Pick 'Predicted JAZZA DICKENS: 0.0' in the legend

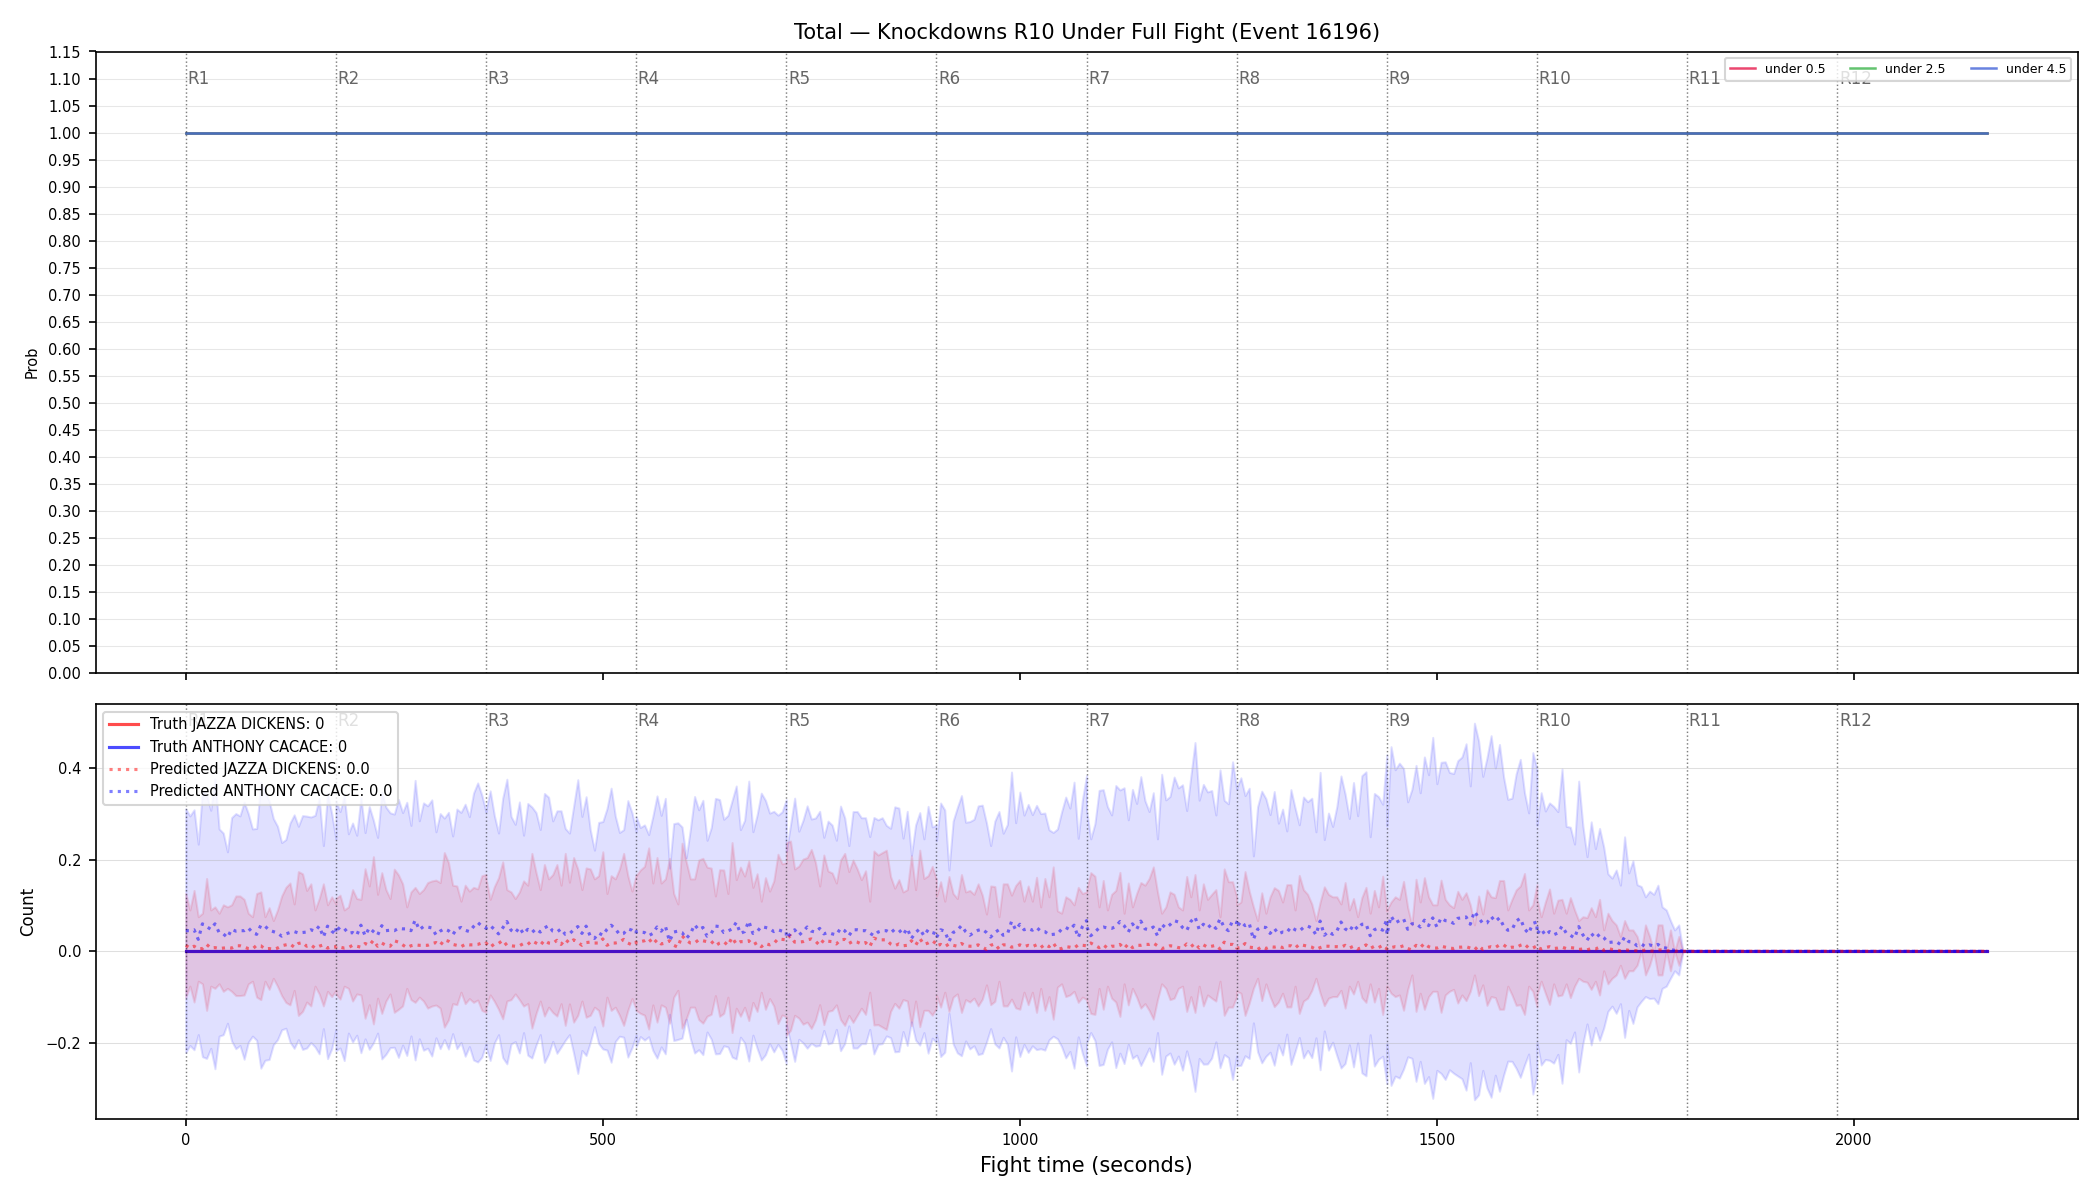pos(238,769)
